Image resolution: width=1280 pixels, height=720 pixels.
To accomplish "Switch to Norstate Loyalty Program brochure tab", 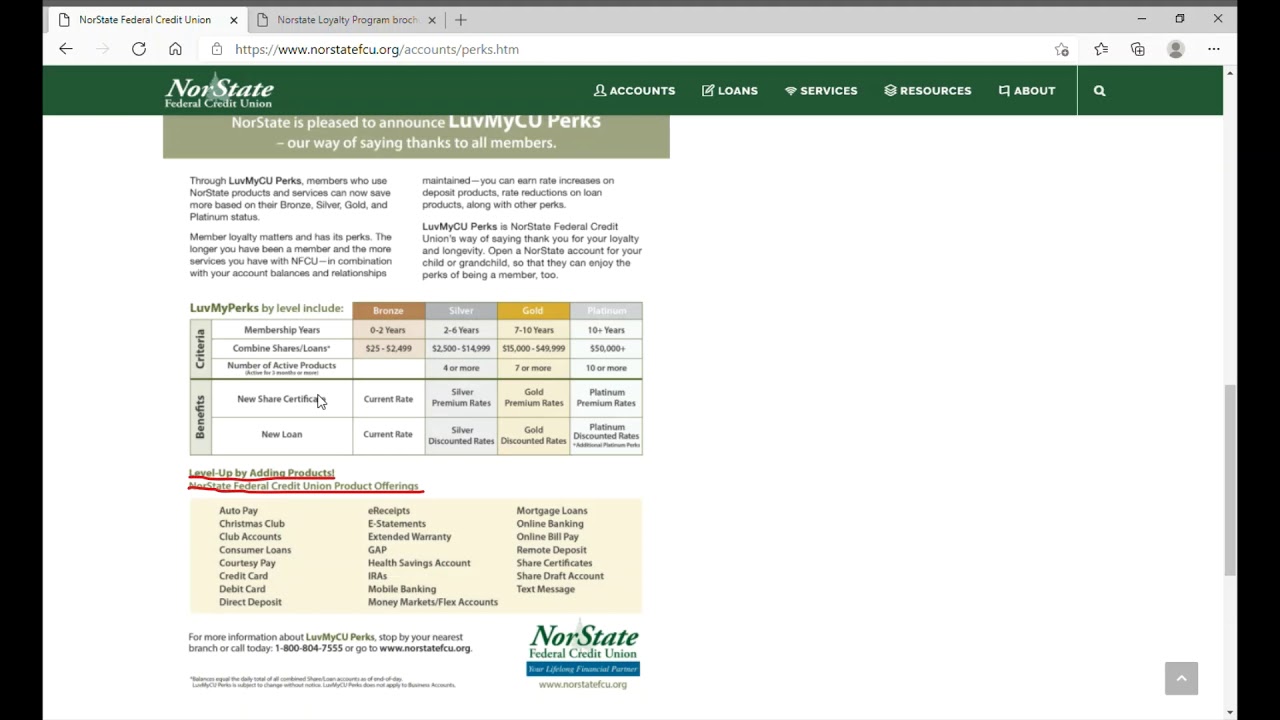I will [x=346, y=19].
